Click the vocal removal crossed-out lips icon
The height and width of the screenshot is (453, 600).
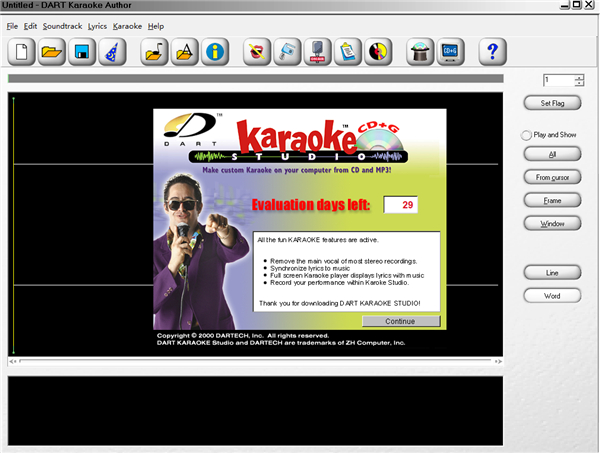pyautogui.click(x=257, y=52)
